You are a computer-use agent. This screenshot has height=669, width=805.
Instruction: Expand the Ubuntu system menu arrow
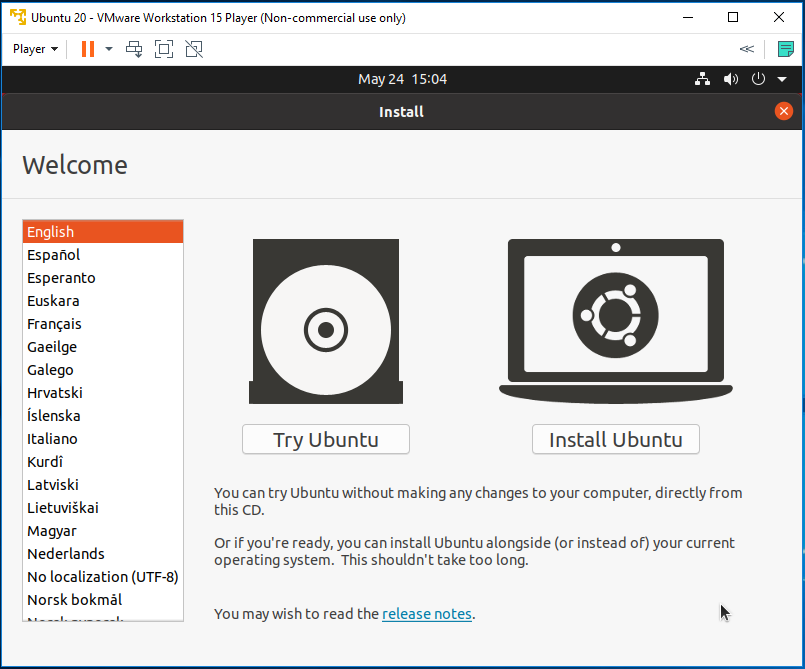click(782, 80)
